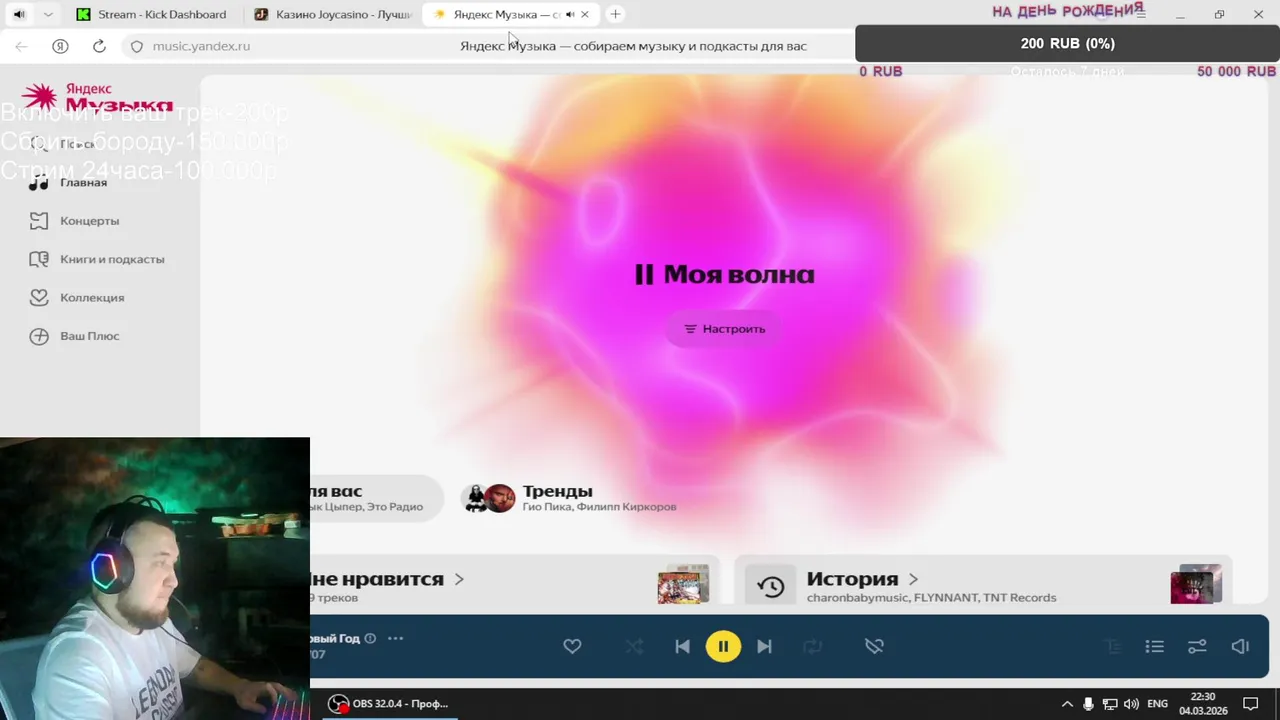Expand История with its chevron arrow
The height and width of the screenshot is (720, 1280).
(x=913, y=579)
